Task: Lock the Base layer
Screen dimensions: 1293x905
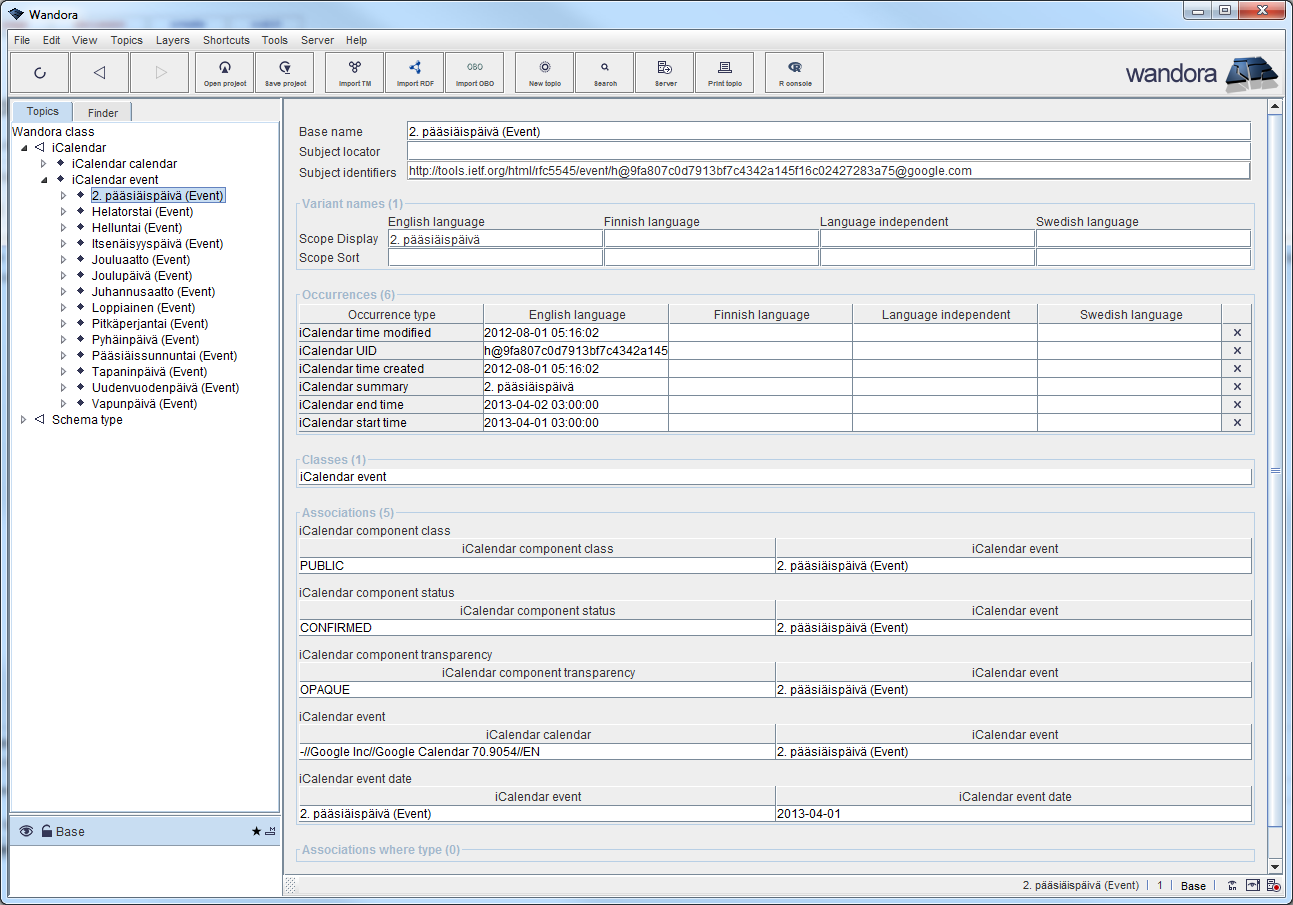Action: coord(47,831)
